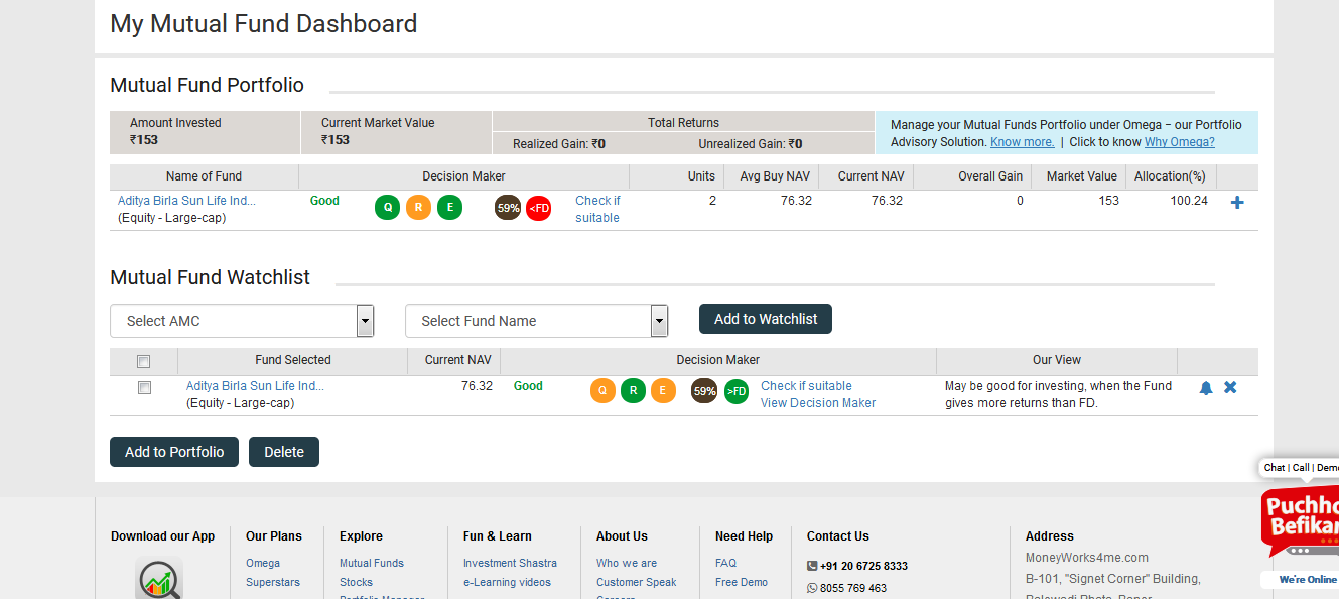Open the View Decision Maker link

pyautogui.click(x=818, y=403)
